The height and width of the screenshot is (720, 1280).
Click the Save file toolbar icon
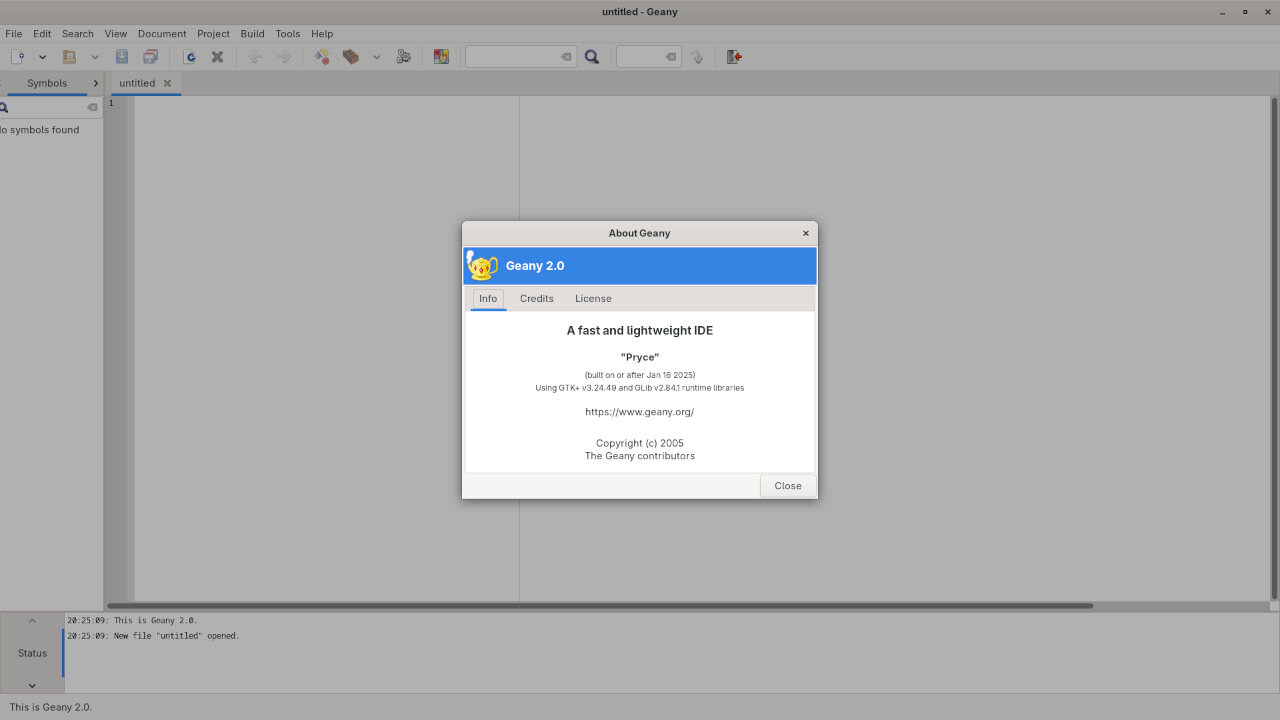[x=122, y=57]
